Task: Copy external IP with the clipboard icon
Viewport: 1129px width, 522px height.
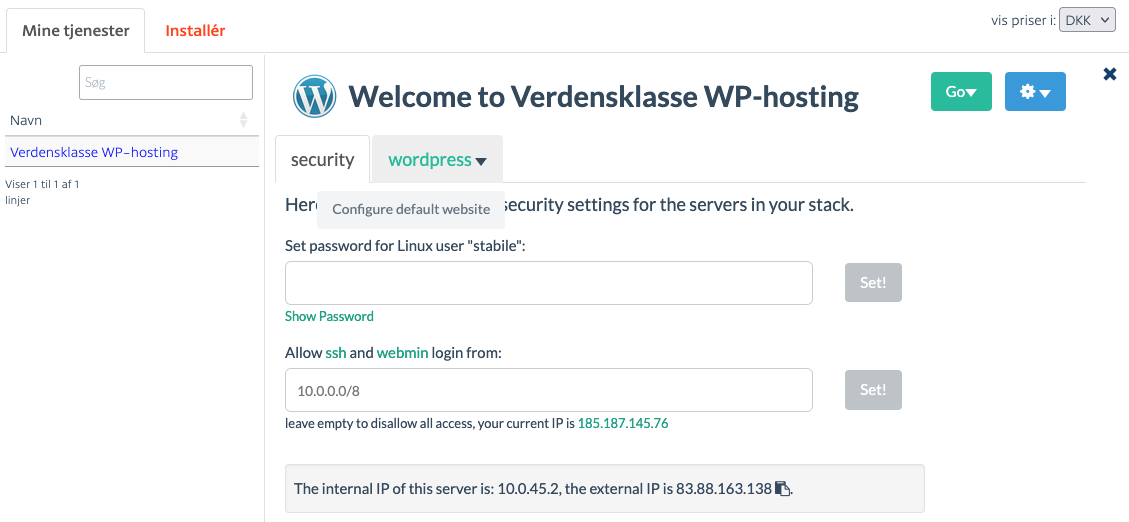Action: [783, 489]
